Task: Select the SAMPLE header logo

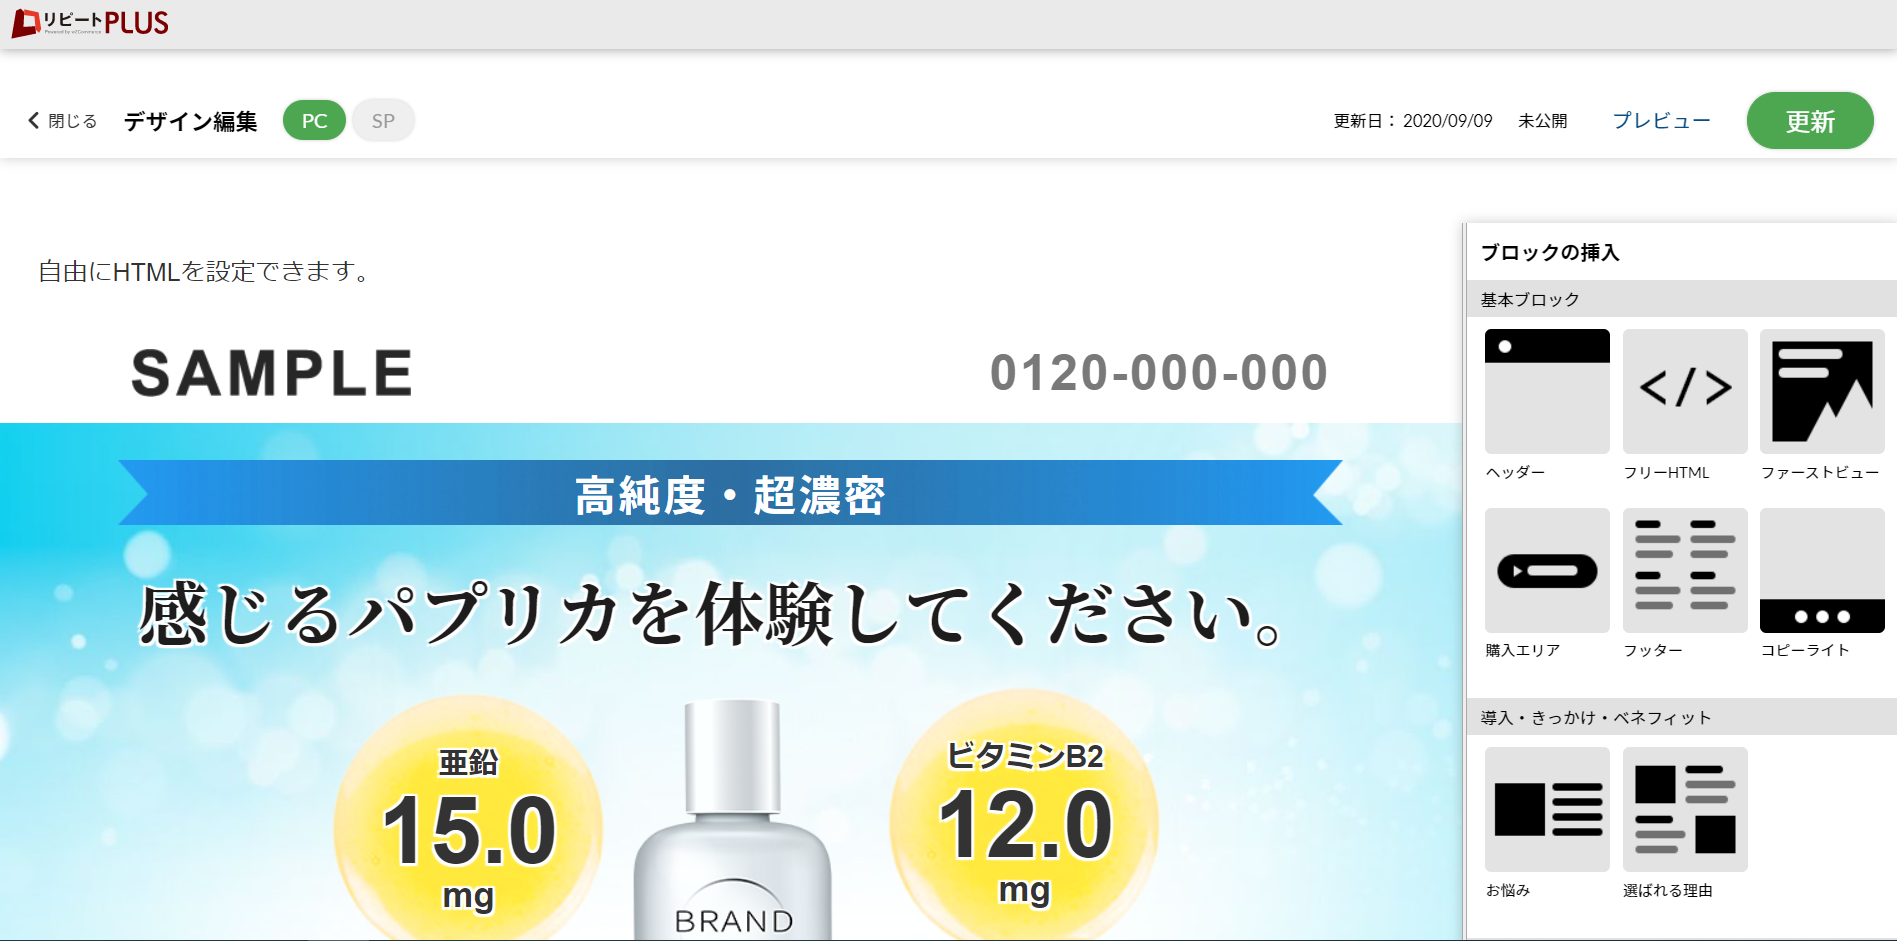Action: (x=272, y=373)
